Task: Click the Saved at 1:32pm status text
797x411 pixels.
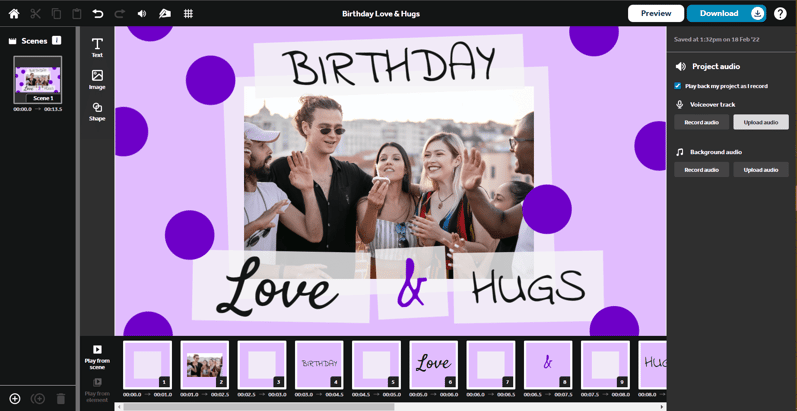Action: (x=717, y=39)
